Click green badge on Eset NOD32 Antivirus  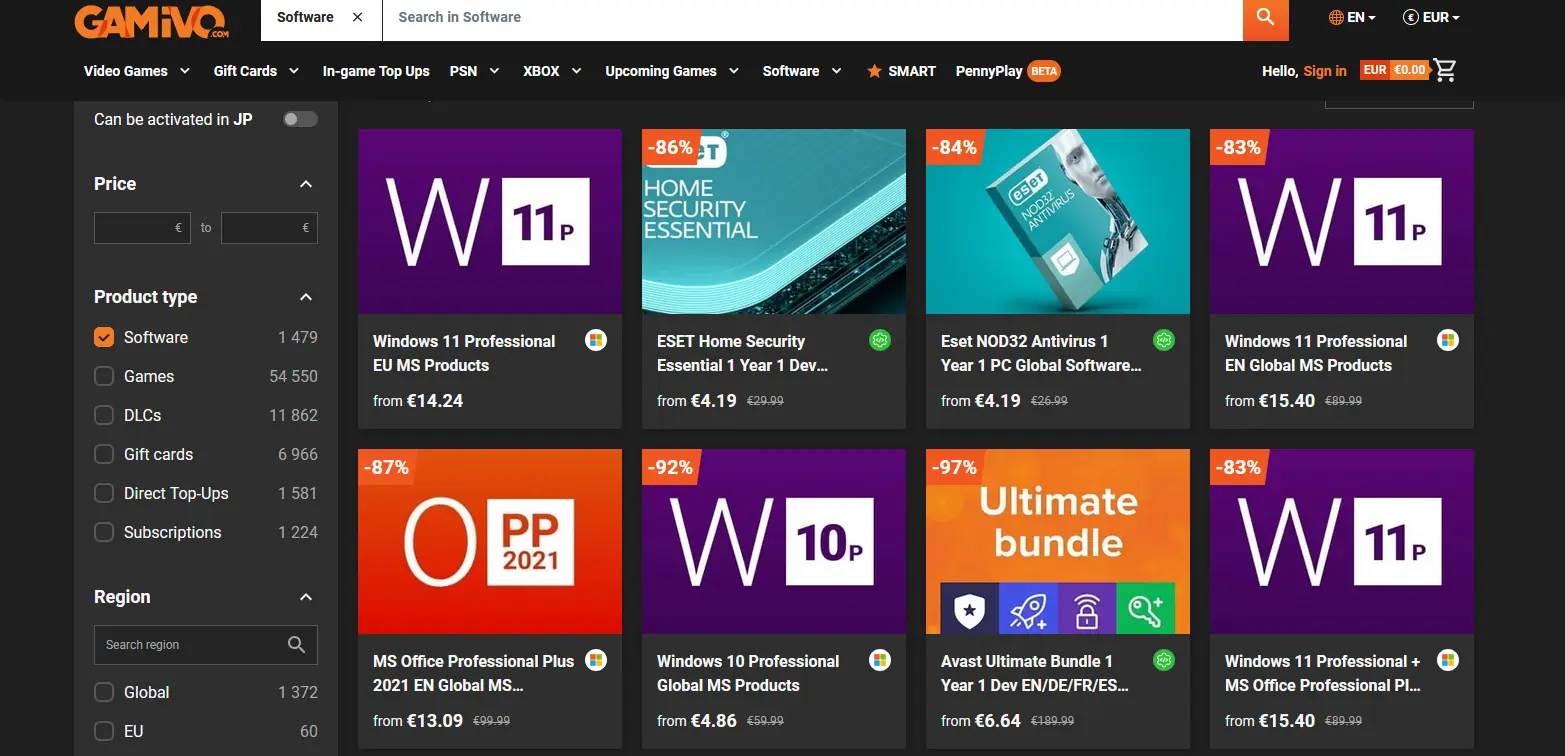click(1164, 340)
